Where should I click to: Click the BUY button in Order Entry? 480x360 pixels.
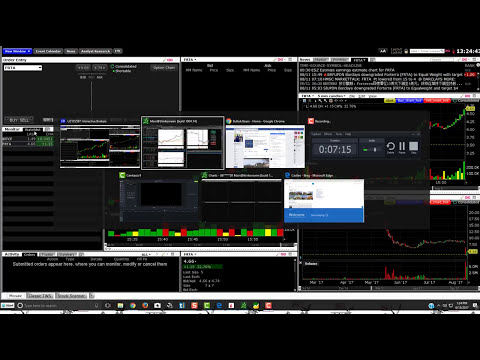pyautogui.click(x=14, y=120)
